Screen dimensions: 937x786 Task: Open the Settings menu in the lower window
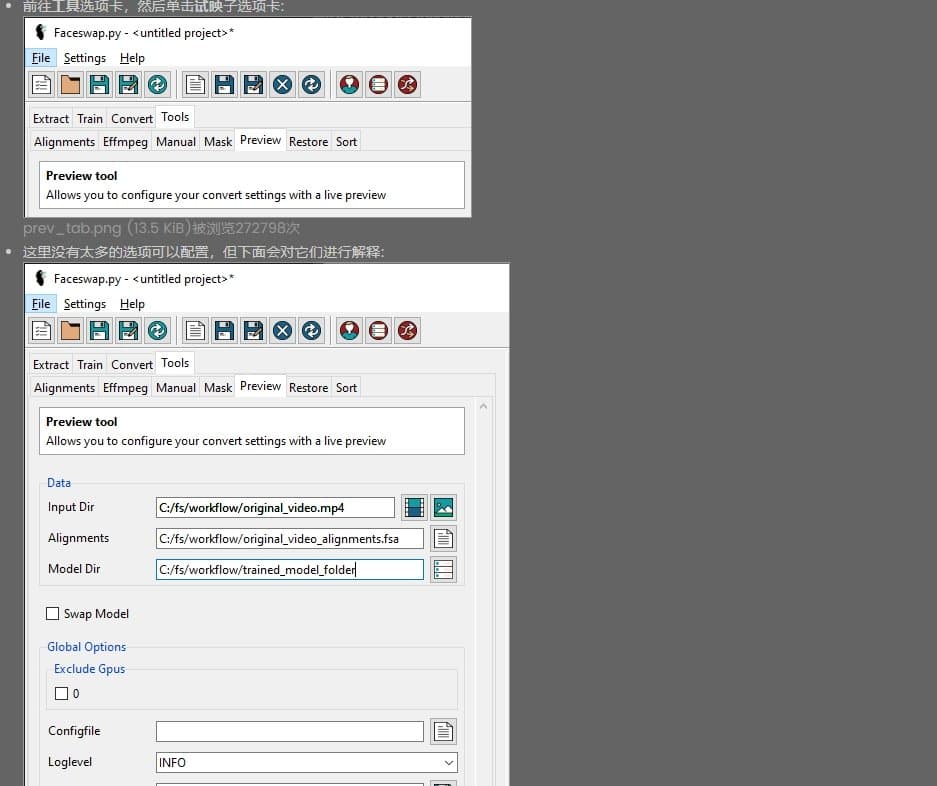(x=85, y=304)
